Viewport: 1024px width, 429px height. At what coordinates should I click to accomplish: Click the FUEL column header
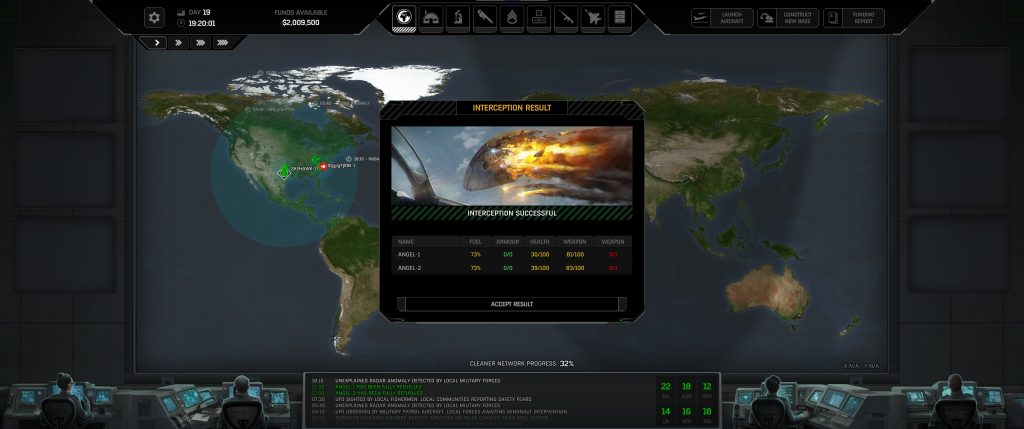point(475,242)
